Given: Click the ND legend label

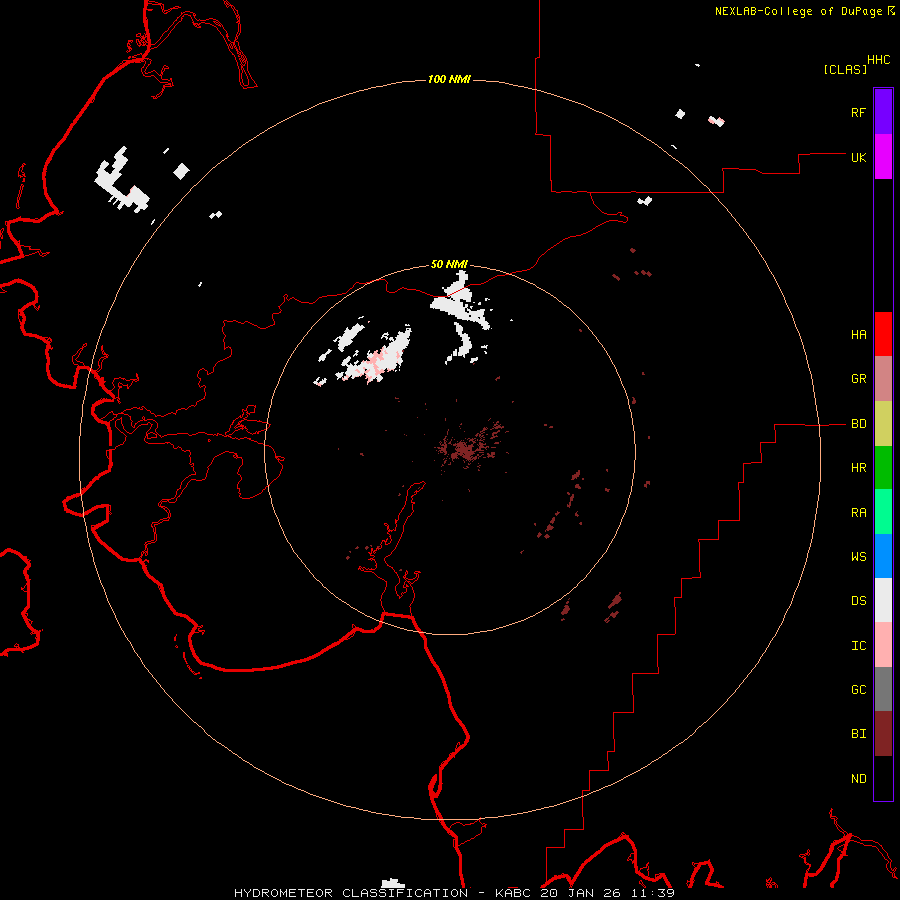Looking at the screenshot, I should click(x=858, y=779).
